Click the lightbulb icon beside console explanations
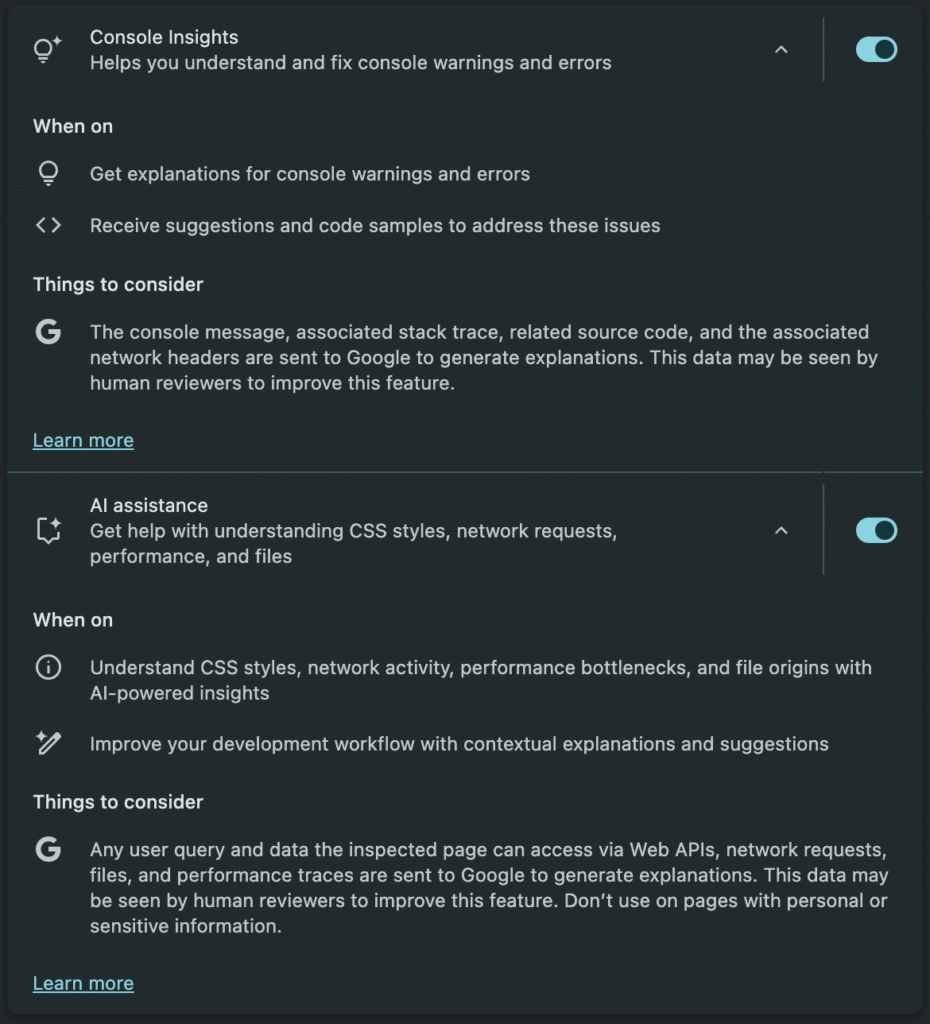This screenshot has width=930, height=1024. pyautogui.click(x=48, y=174)
